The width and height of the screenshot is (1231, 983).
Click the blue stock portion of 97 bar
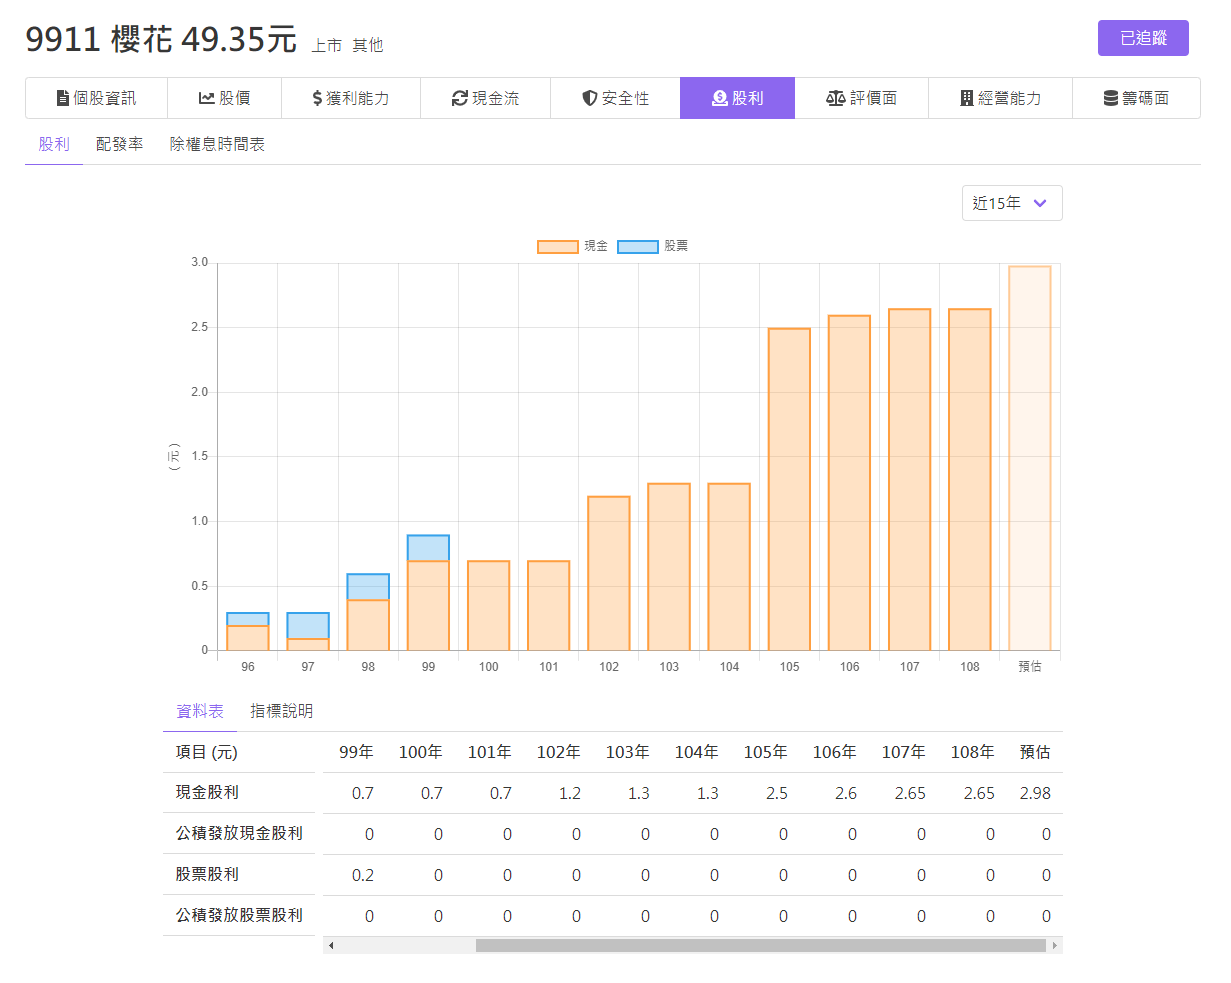pyautogui.click(x=308, y=626)
